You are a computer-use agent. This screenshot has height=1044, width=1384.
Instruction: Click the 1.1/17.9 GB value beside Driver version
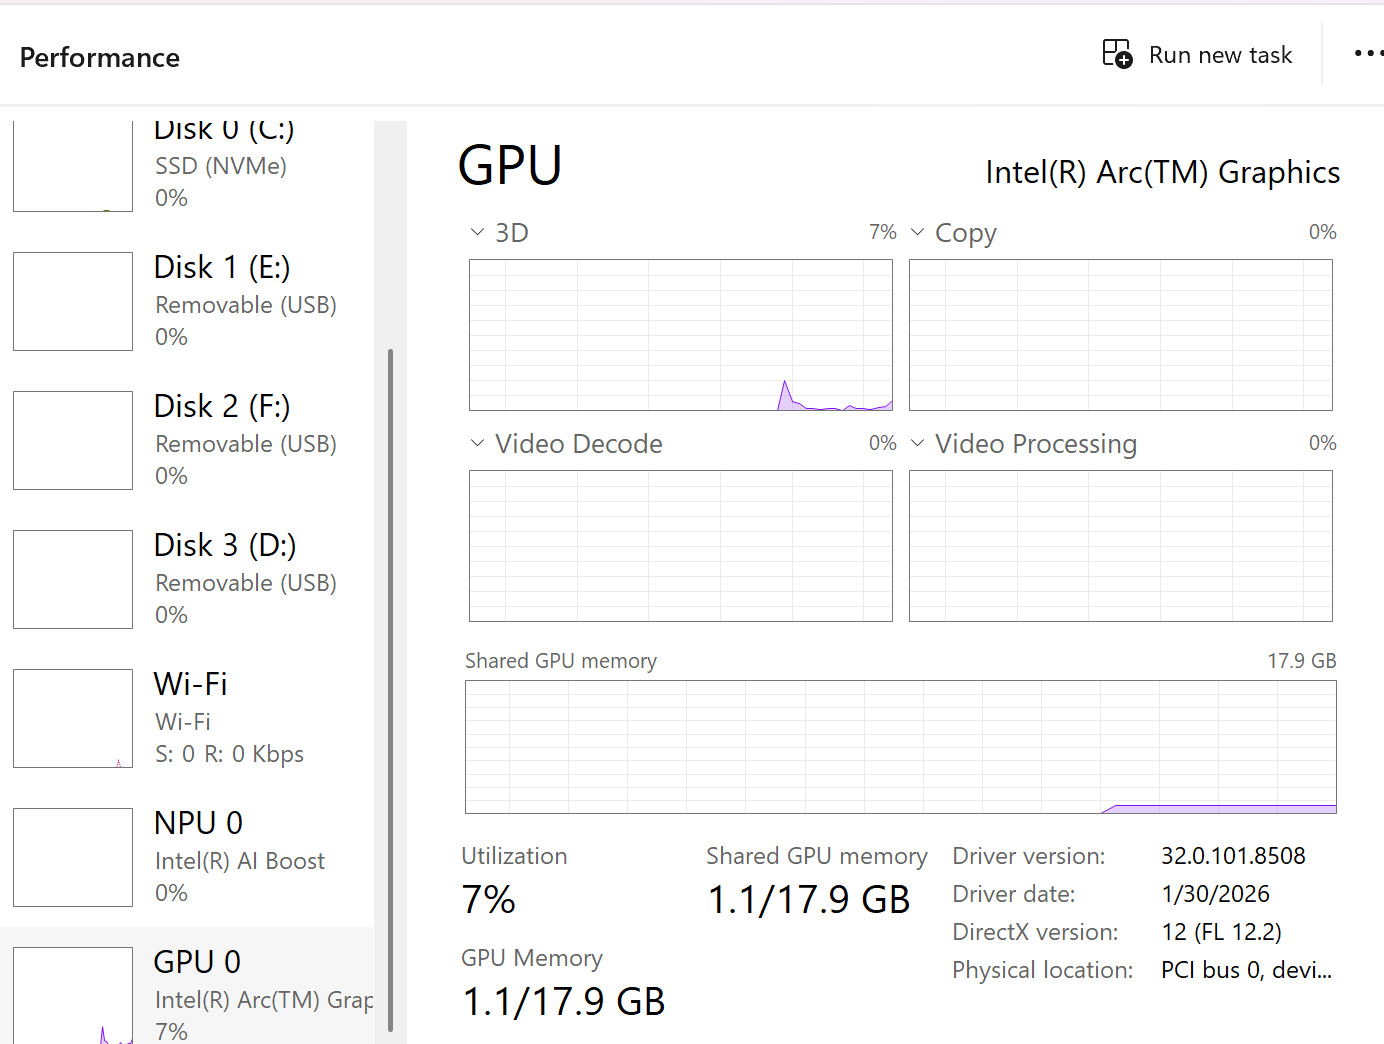(x=809, y=900)
